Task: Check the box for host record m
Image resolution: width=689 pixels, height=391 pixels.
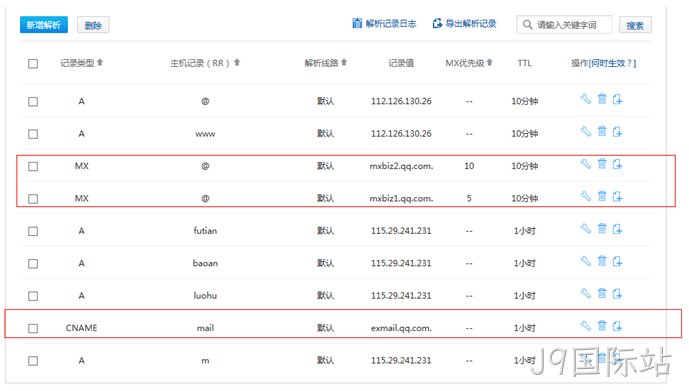Action: pyautogui.click(x=33, y=361)
